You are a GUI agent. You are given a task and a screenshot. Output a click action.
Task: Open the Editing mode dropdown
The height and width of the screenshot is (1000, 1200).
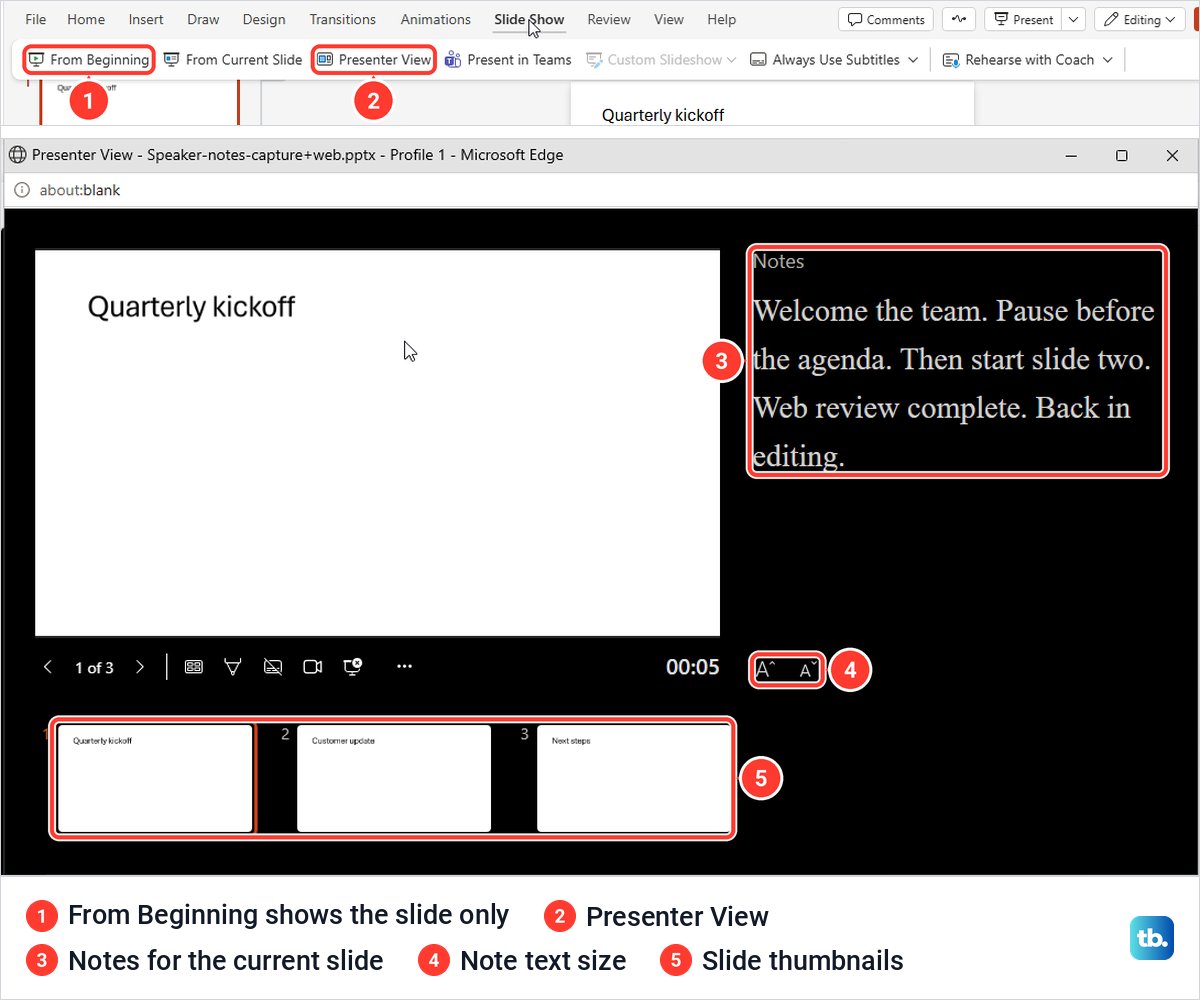(1141, 19)
